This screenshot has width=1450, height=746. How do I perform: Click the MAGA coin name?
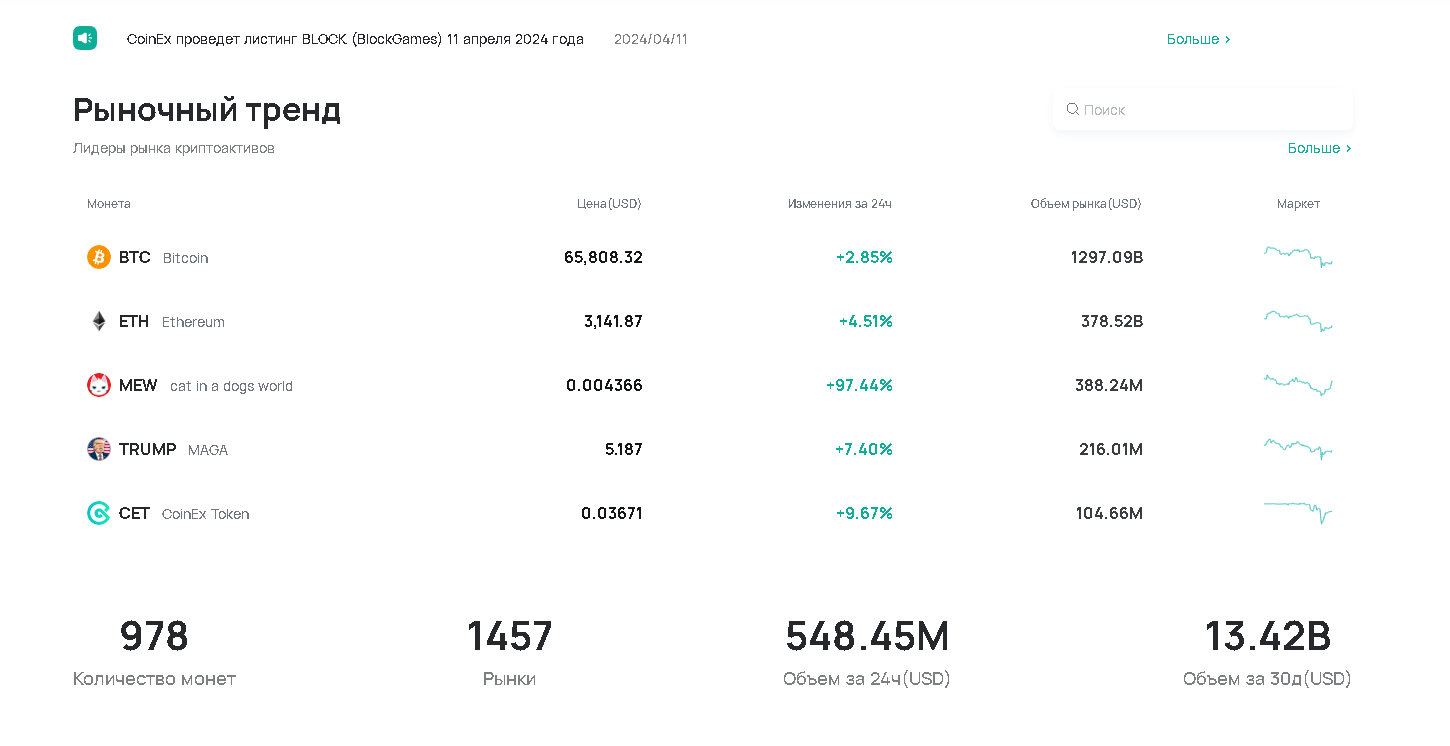[x=208, y=450]
